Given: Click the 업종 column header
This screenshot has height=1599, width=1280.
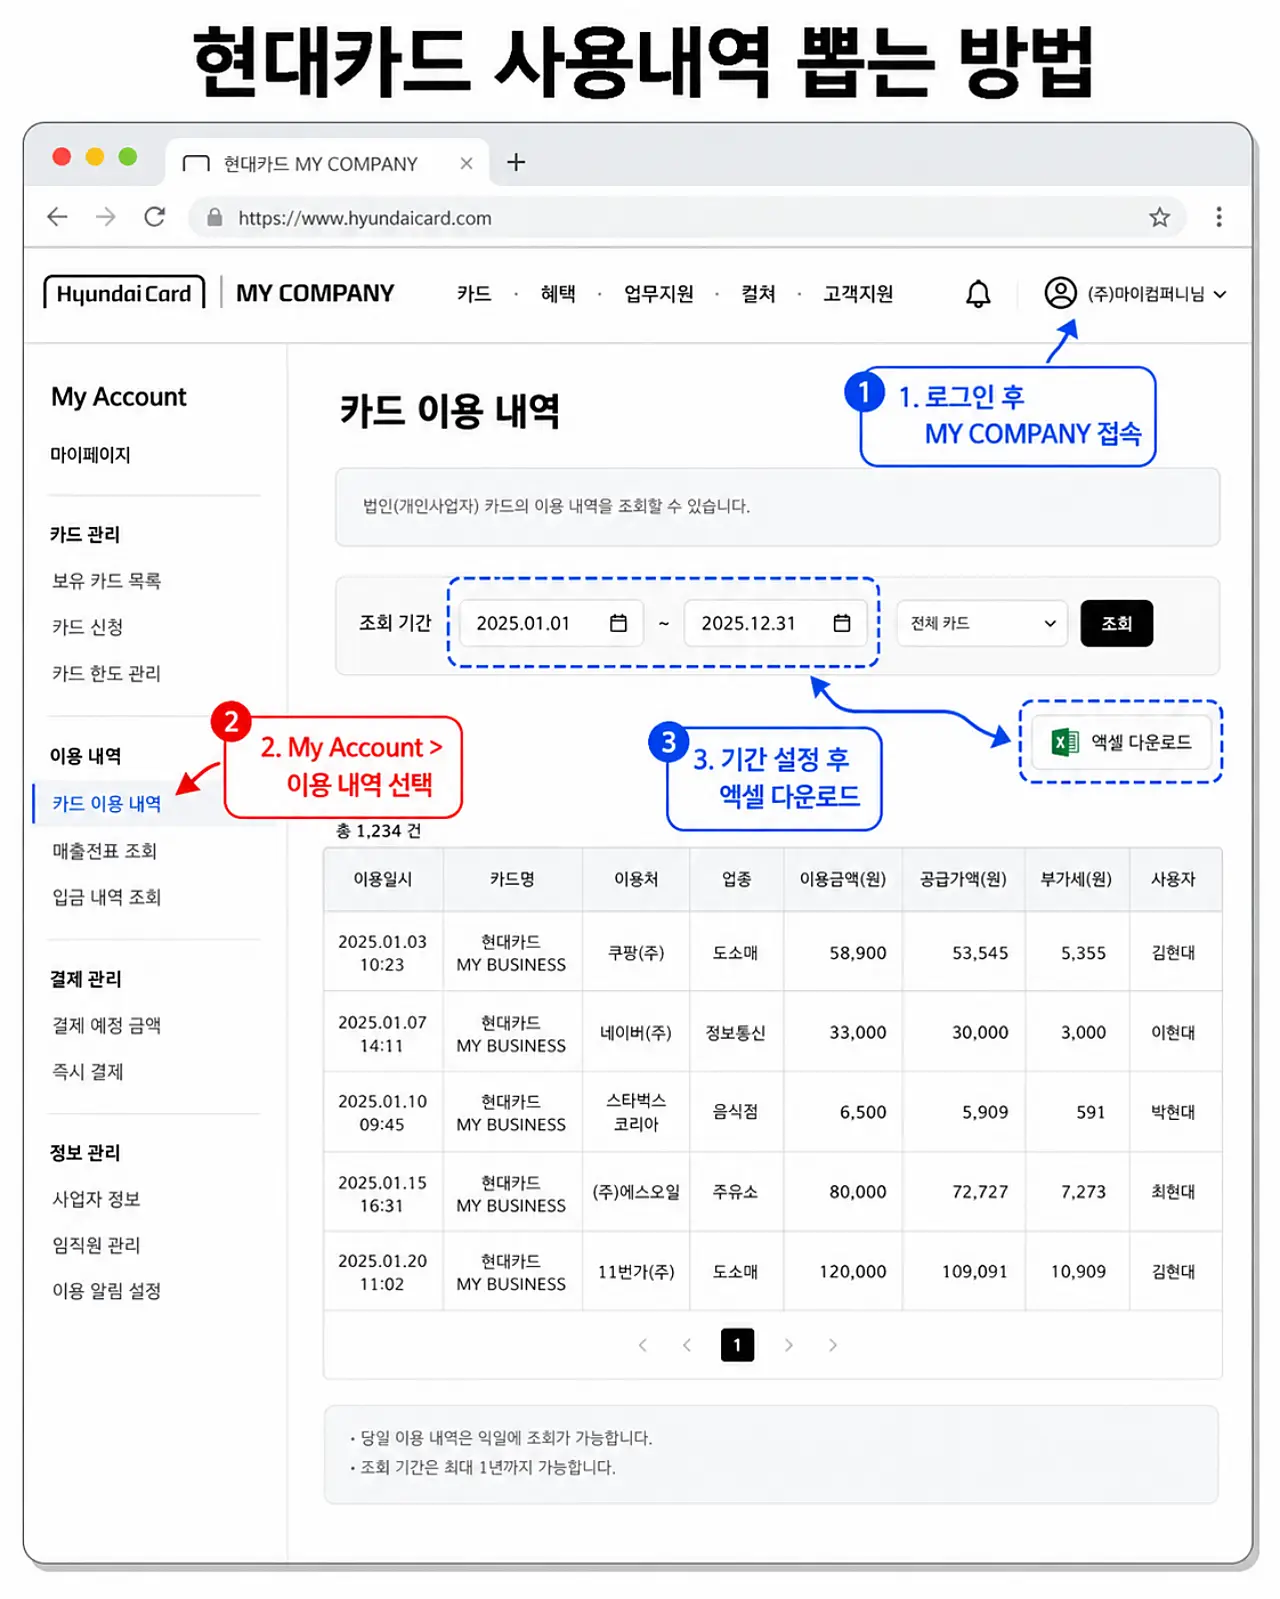Looking at the screenshot, I should [x=737, y=879].
